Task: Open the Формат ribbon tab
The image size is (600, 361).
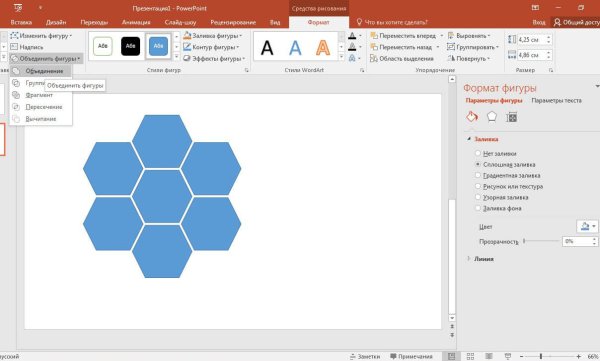Action: (318, 22)
